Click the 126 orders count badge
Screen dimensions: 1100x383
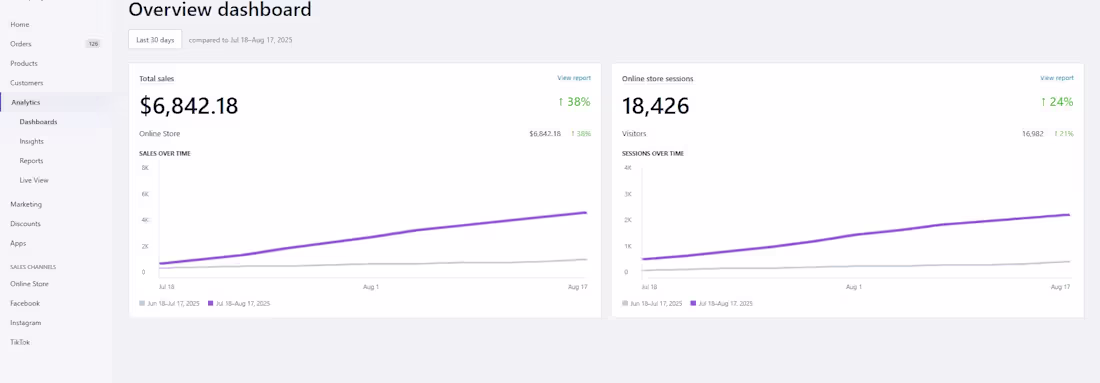pos(93,43)
